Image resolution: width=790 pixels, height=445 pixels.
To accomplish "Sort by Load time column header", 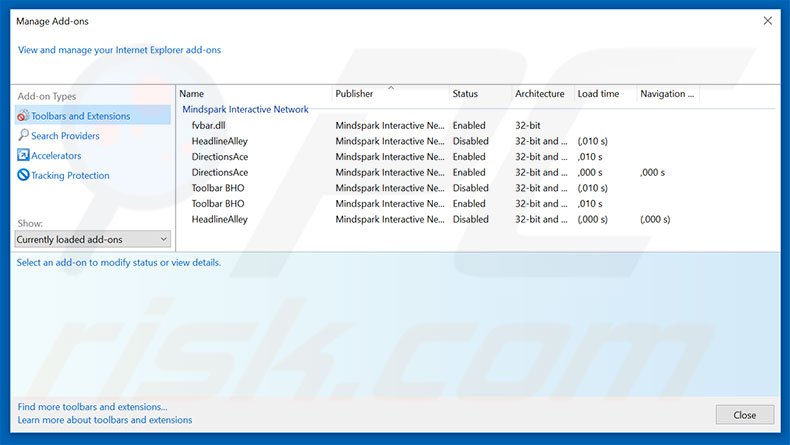I will coord(598,94).
